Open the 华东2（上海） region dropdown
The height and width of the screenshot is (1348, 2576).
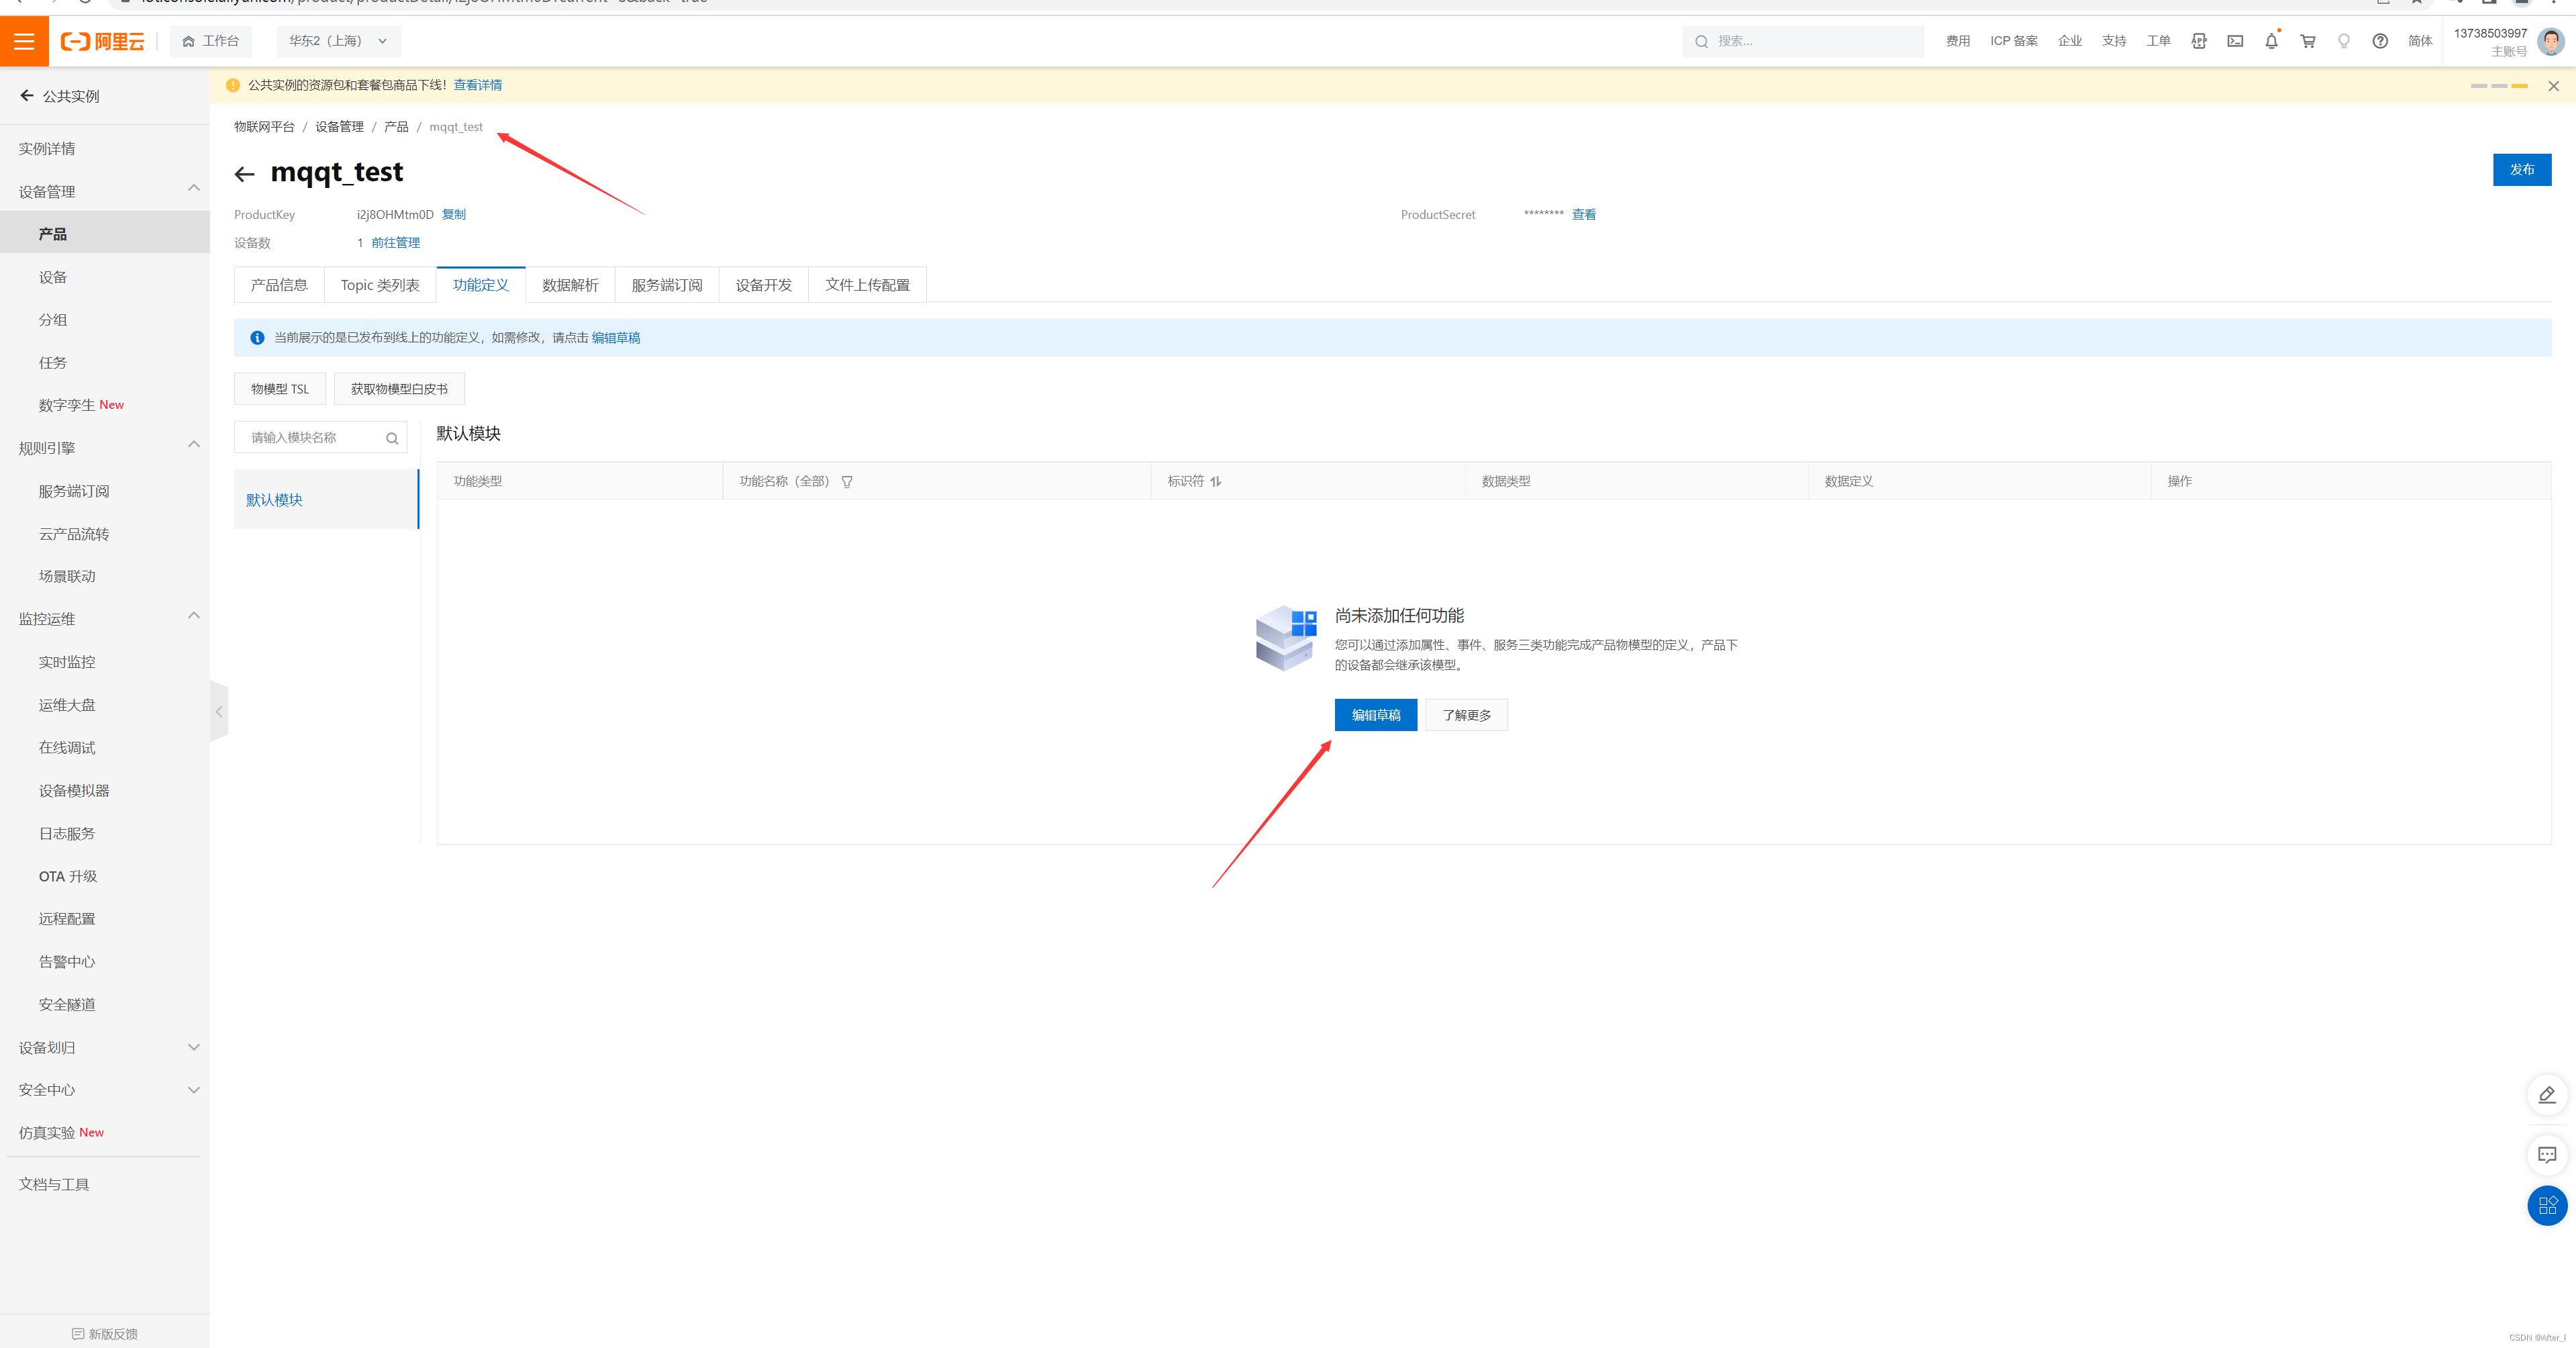pos(338,41)
